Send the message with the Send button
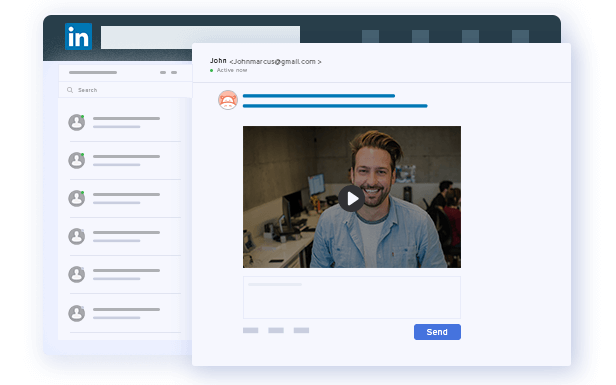This screenshot has height=385, width=616. tap(437, 332)
